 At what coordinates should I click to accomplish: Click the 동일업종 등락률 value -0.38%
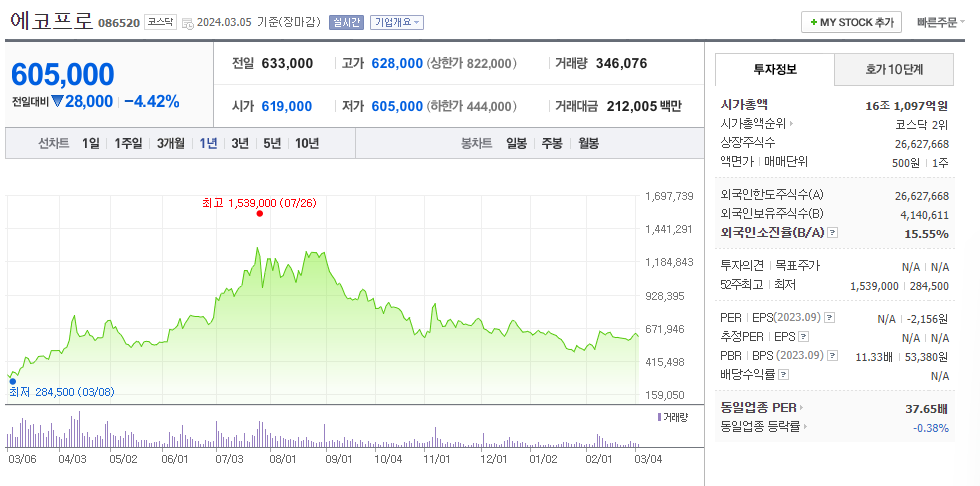click(931, 428)
